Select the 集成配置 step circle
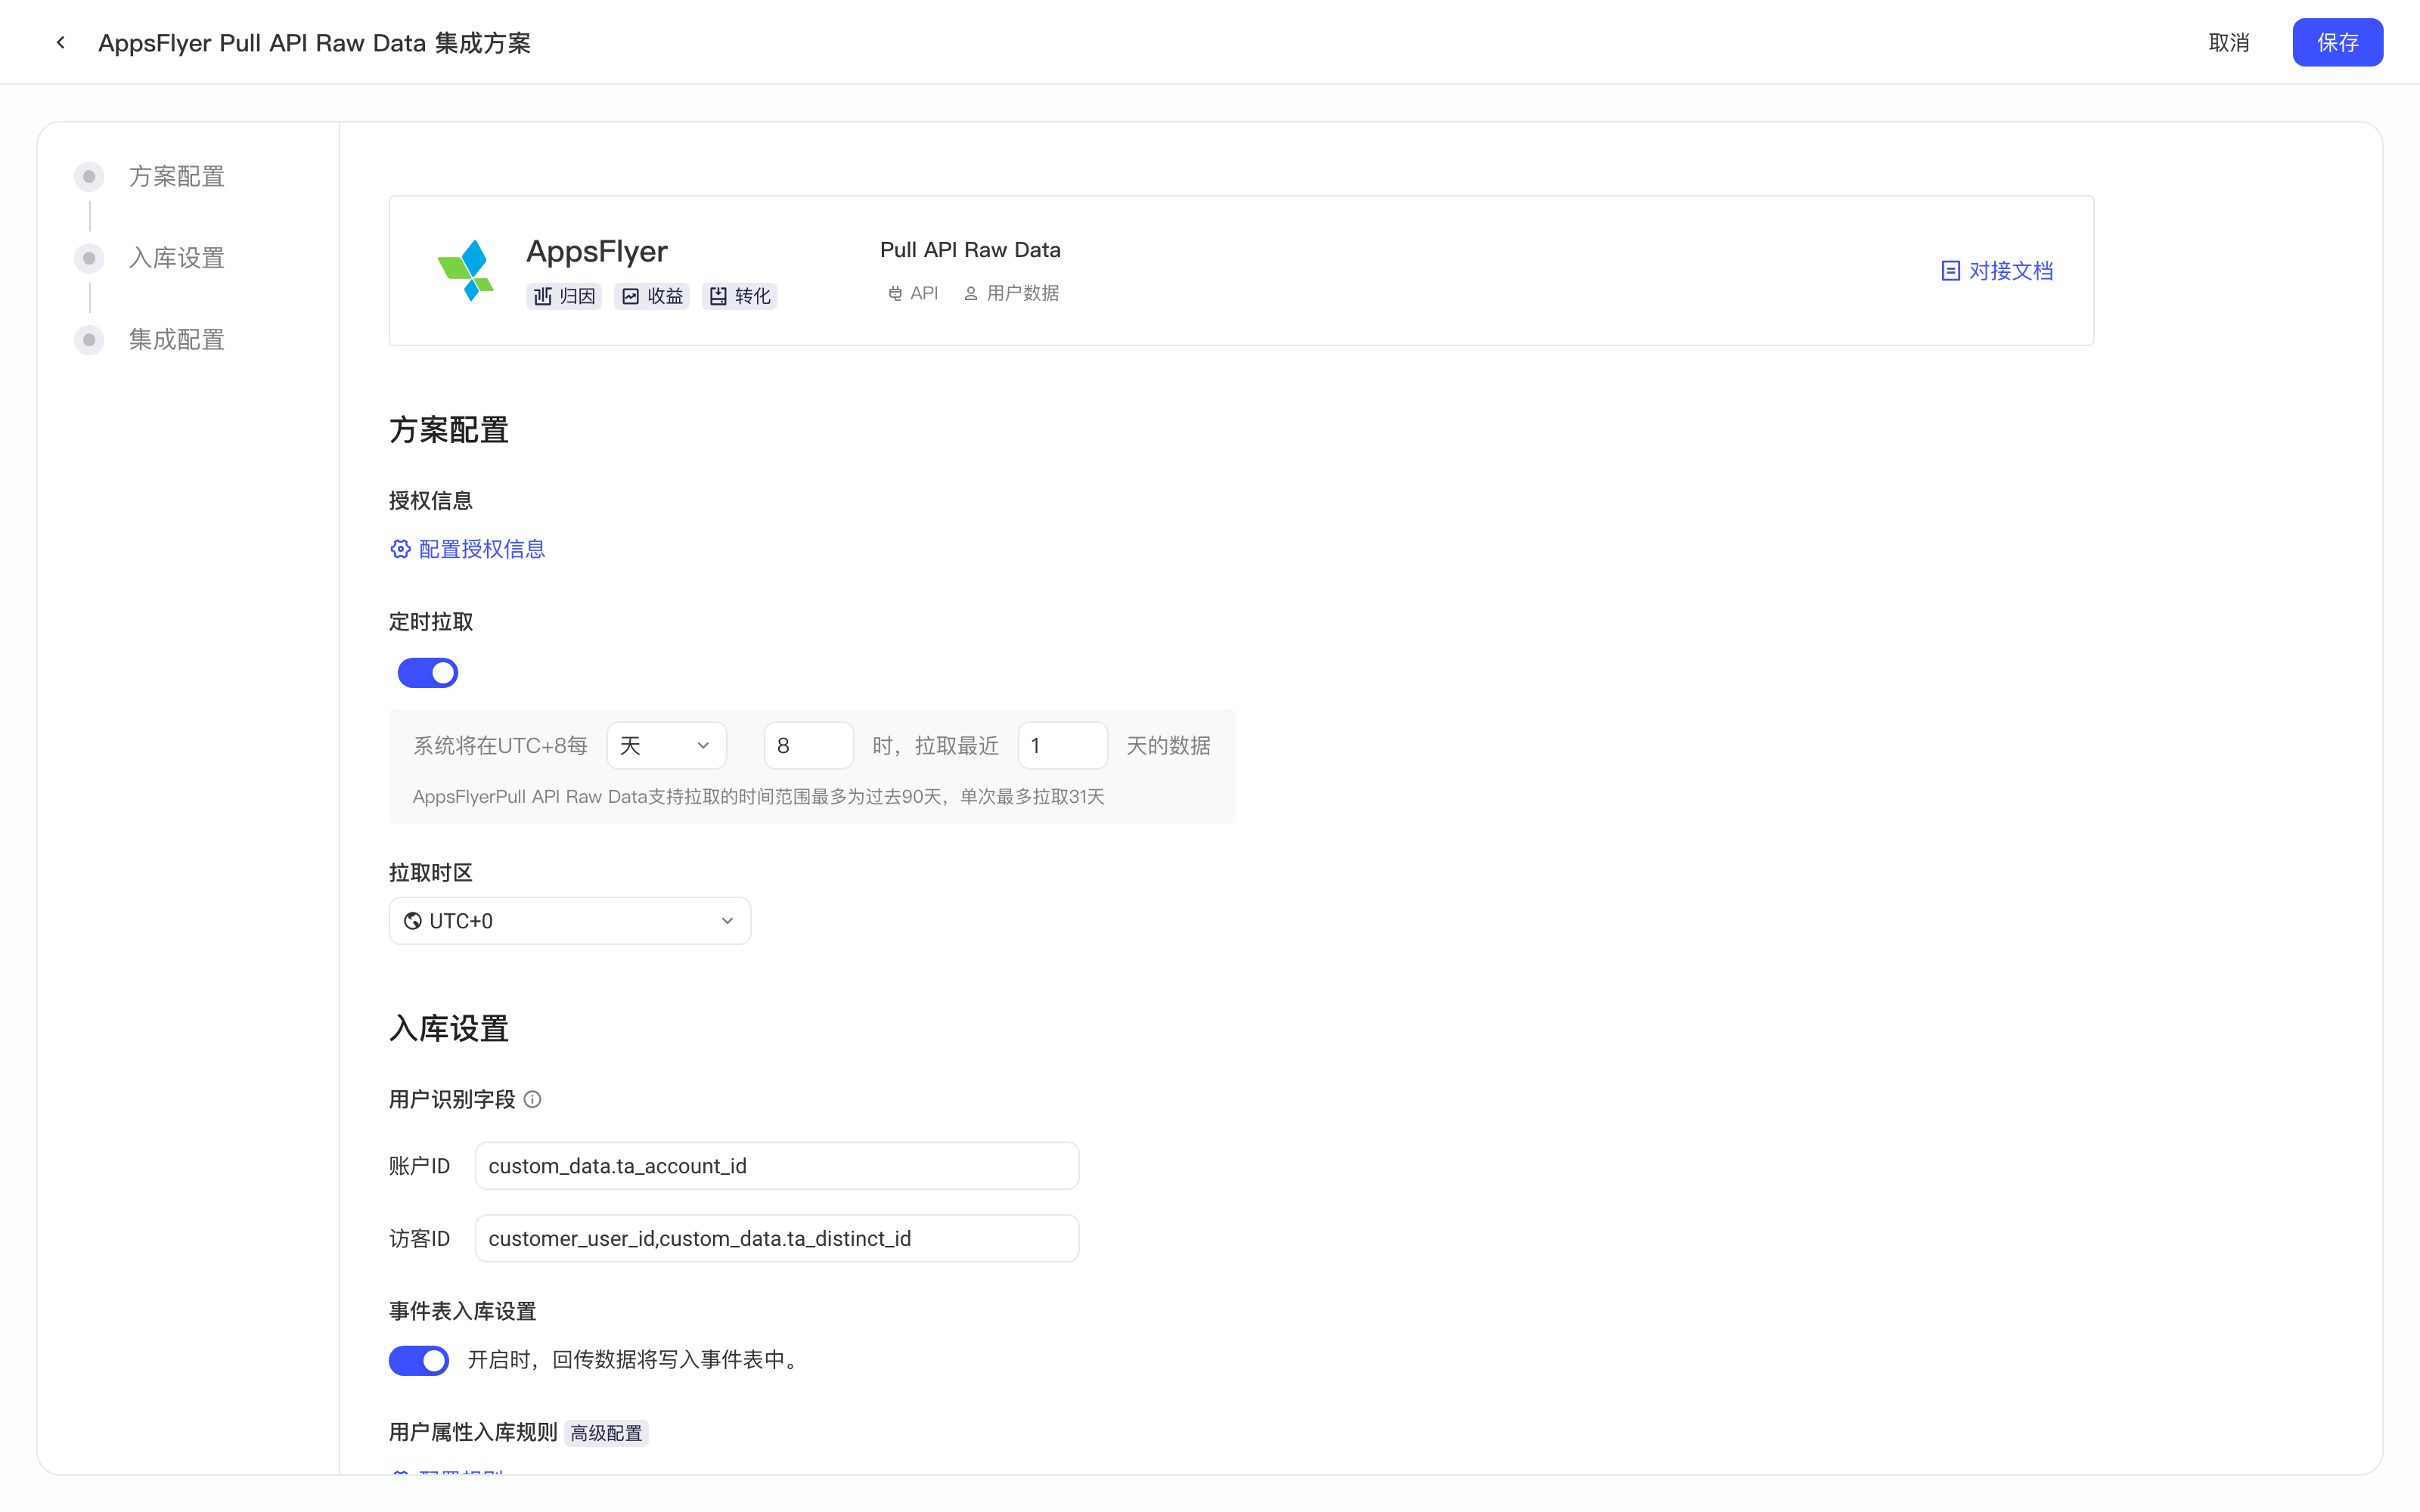Image resolution: width=2420 pixels, height=1512 pixels. [x=89, y=340]
